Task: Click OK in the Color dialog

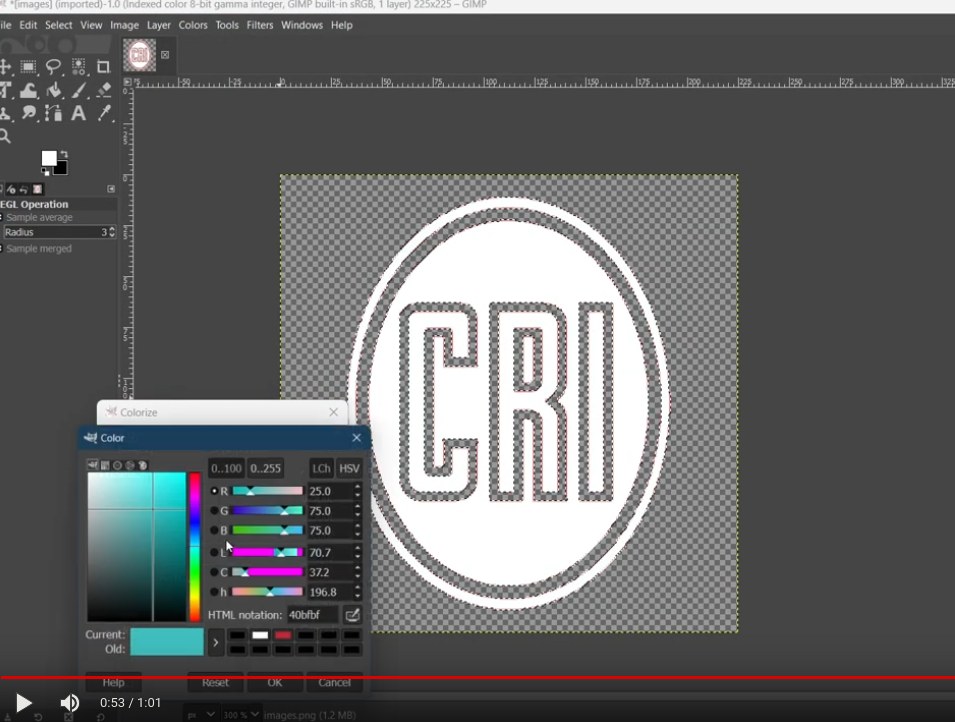Action: 275,683
